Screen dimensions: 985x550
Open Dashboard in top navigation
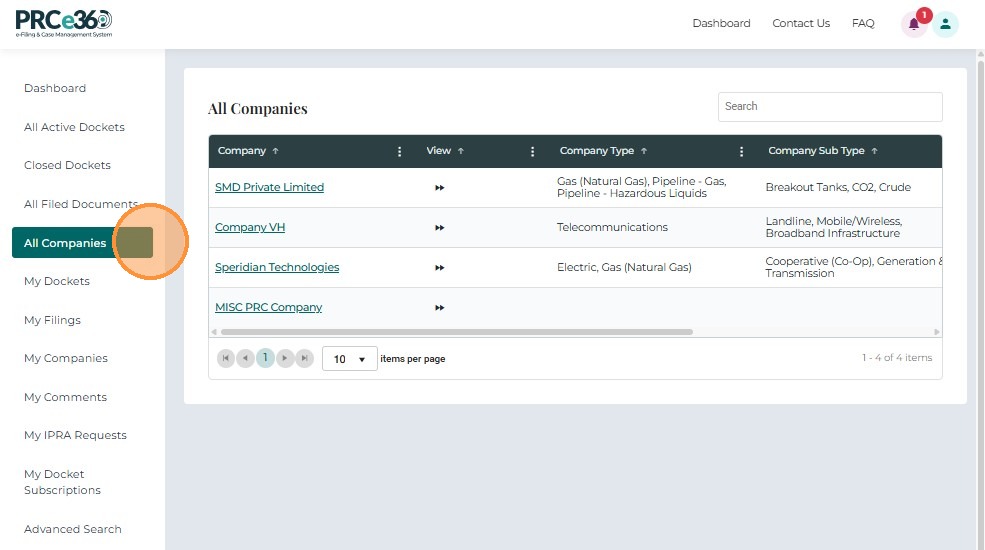(721, 23)
